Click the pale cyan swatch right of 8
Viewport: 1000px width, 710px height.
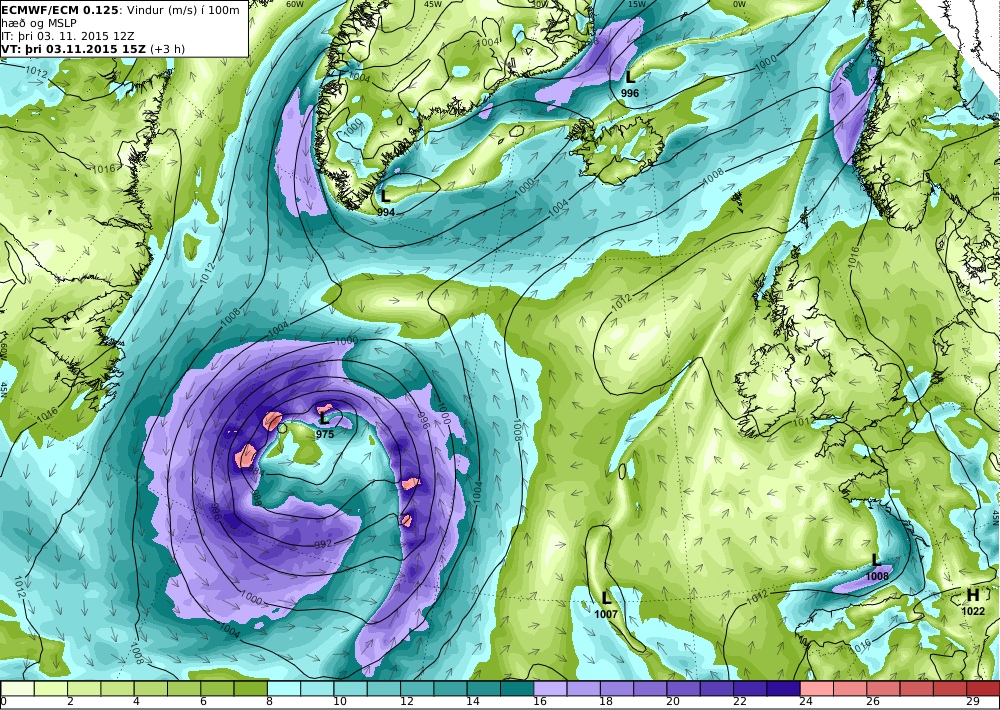(283, 688)
